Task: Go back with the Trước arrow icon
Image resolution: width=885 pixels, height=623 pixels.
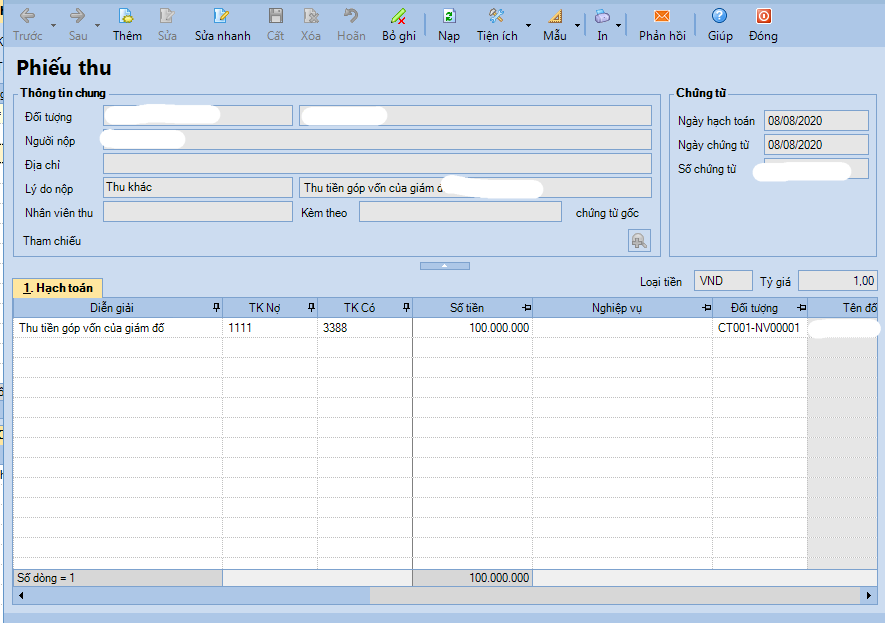Action: (27, 17)
